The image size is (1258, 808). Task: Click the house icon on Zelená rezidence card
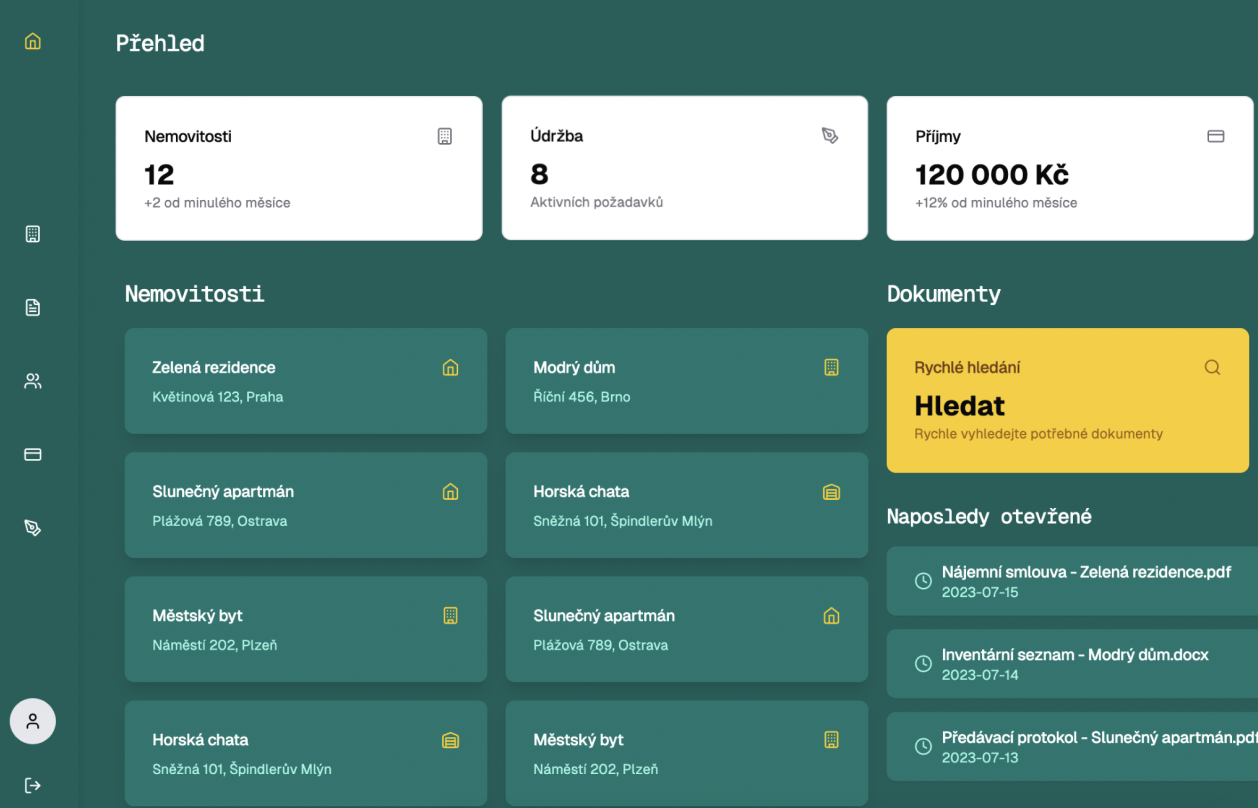[450, 368]
